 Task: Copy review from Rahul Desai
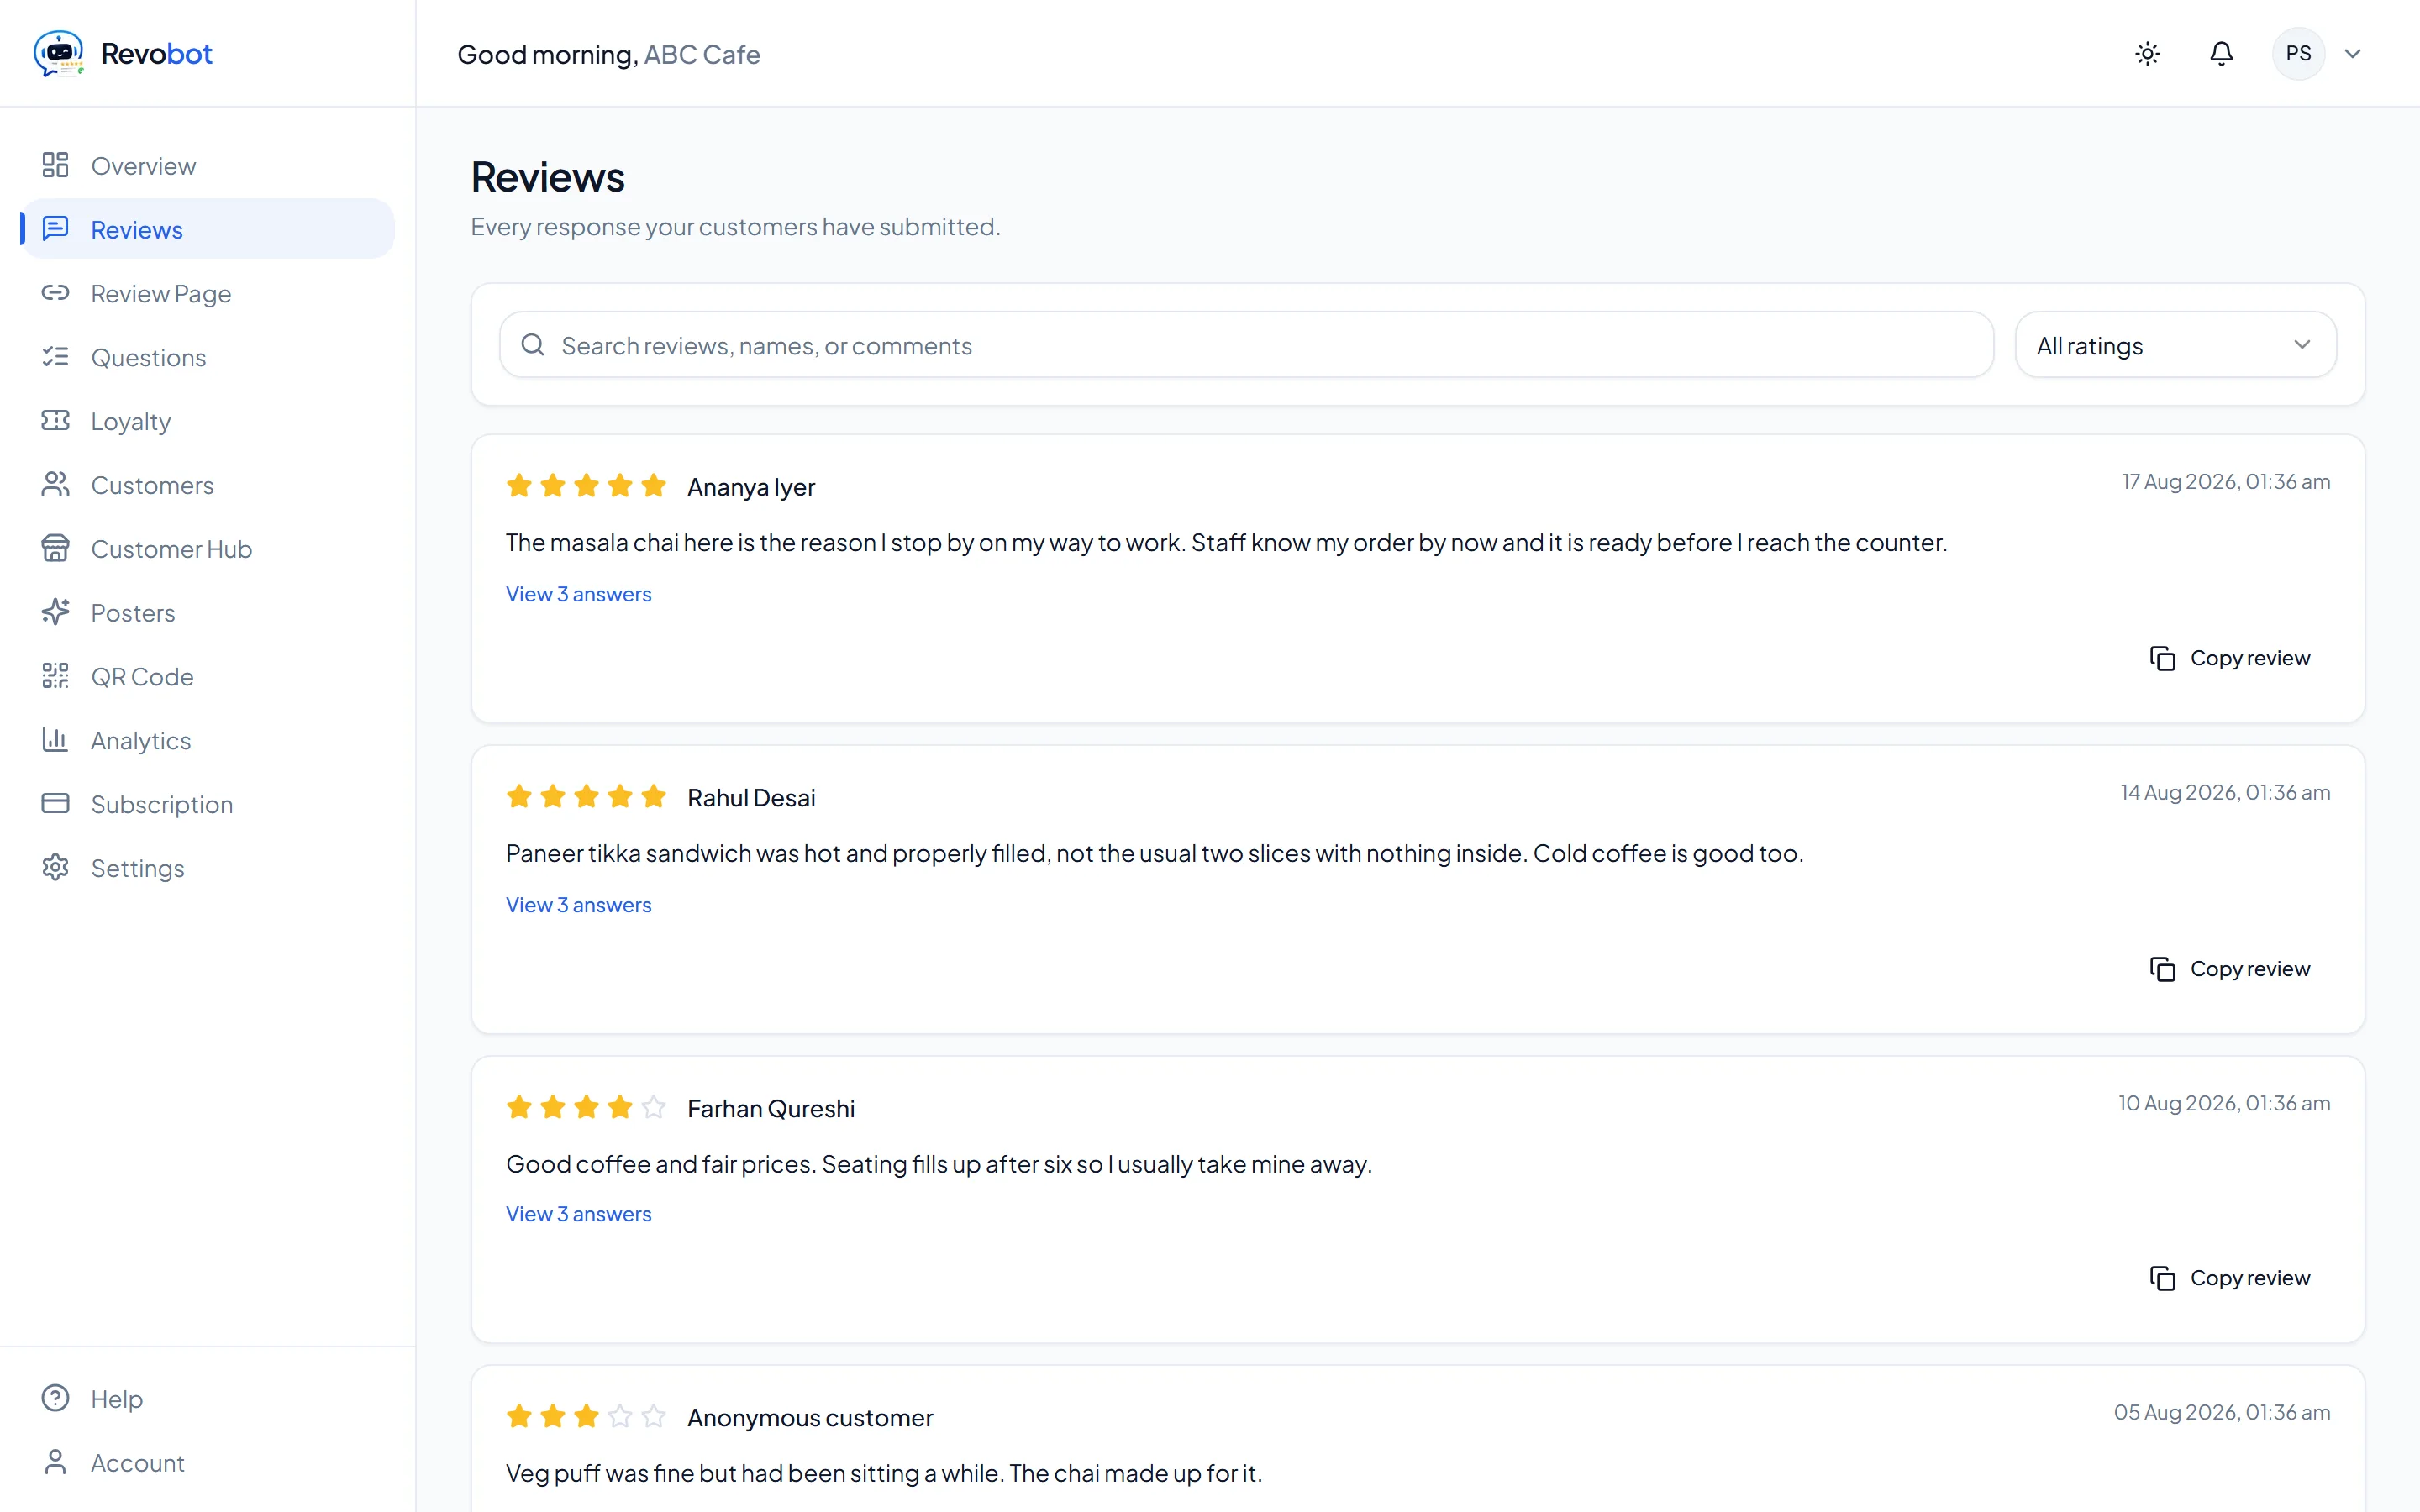[x=2230, y=969]
